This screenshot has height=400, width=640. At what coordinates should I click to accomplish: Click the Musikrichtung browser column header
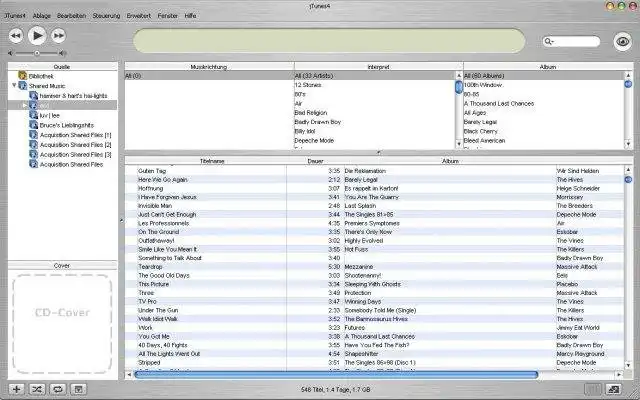(x=209, y=67)
